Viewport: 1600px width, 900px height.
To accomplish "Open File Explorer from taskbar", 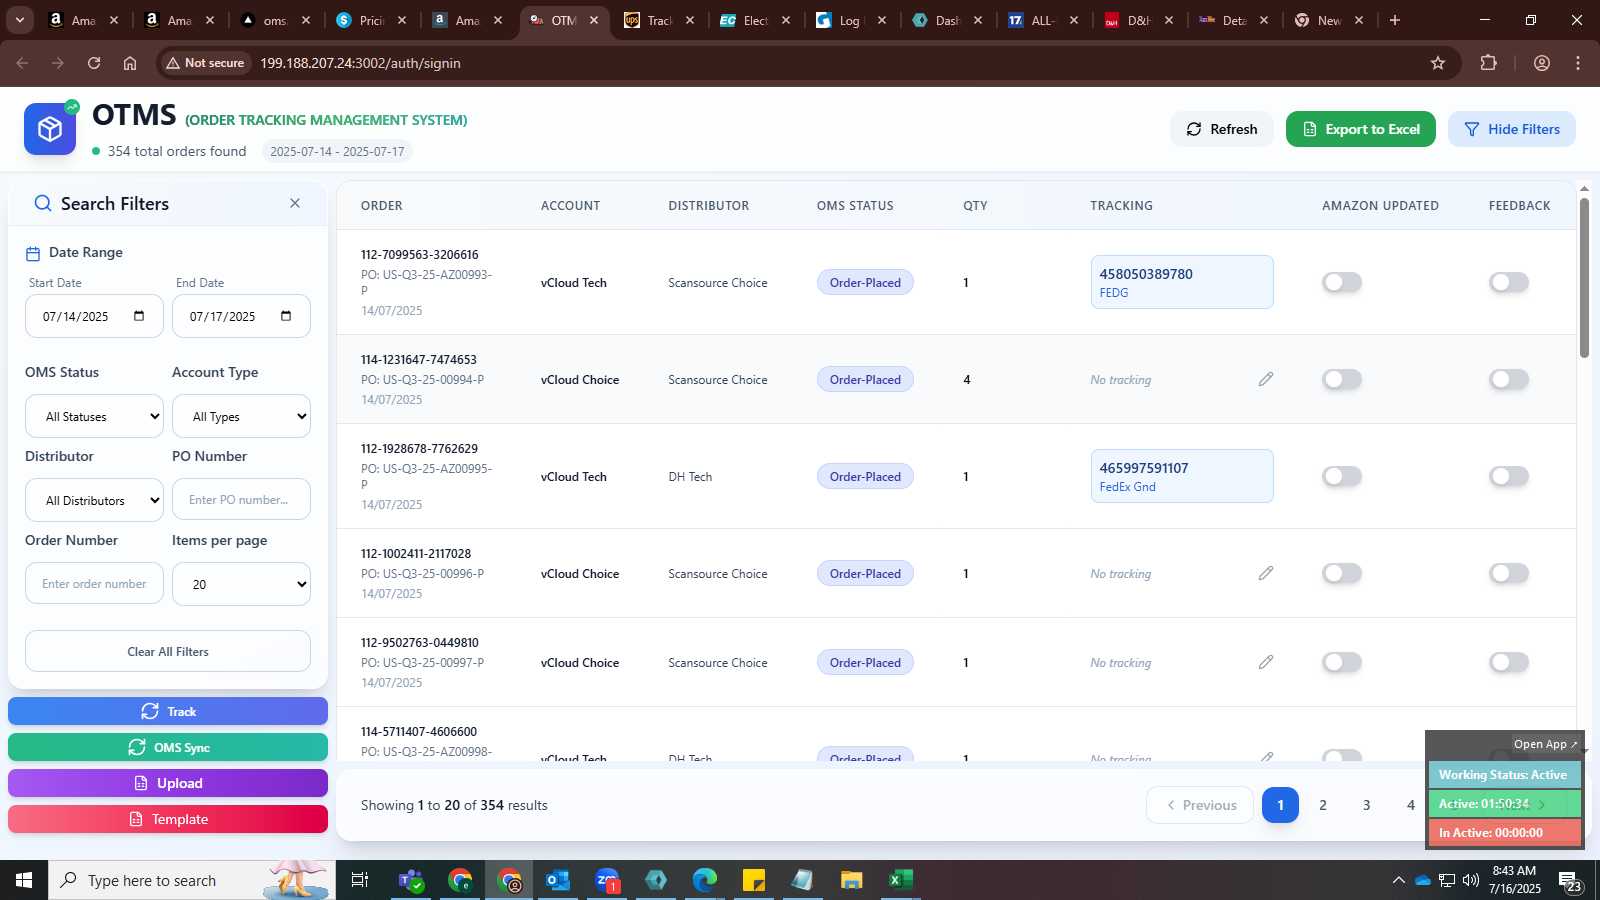I will pos(852,880).
